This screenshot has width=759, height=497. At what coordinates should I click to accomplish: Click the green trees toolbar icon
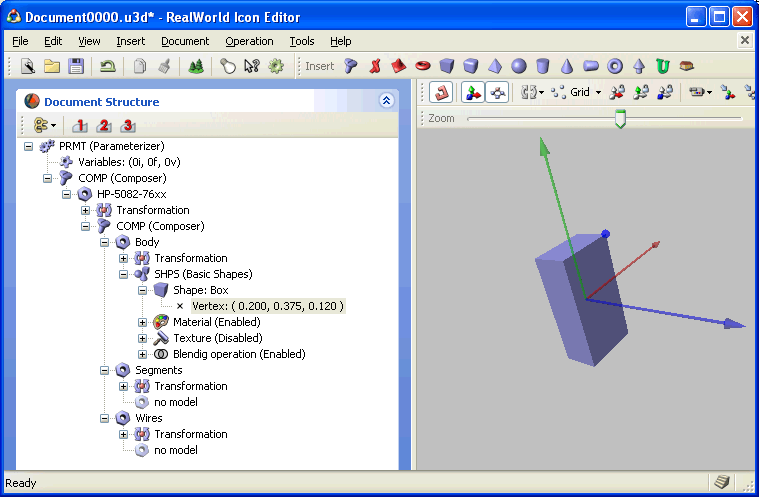pyautogui.click(x=196, y=66)
